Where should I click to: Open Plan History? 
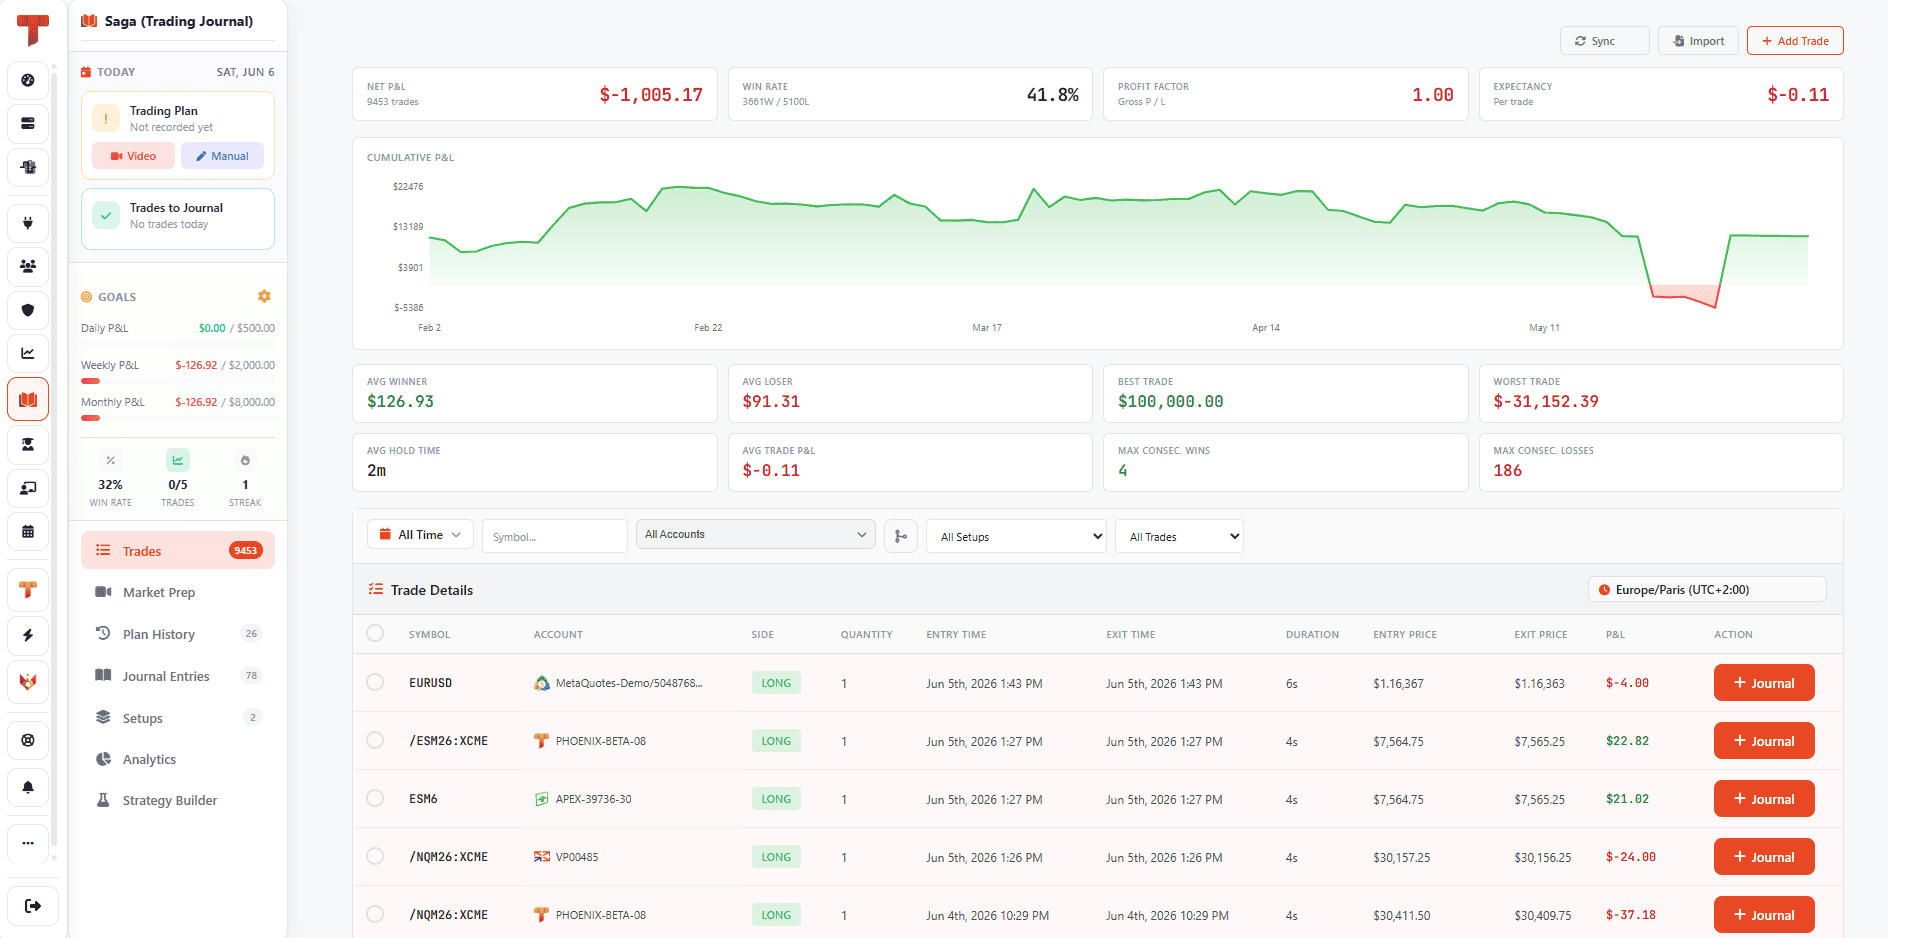pos(178,634)
